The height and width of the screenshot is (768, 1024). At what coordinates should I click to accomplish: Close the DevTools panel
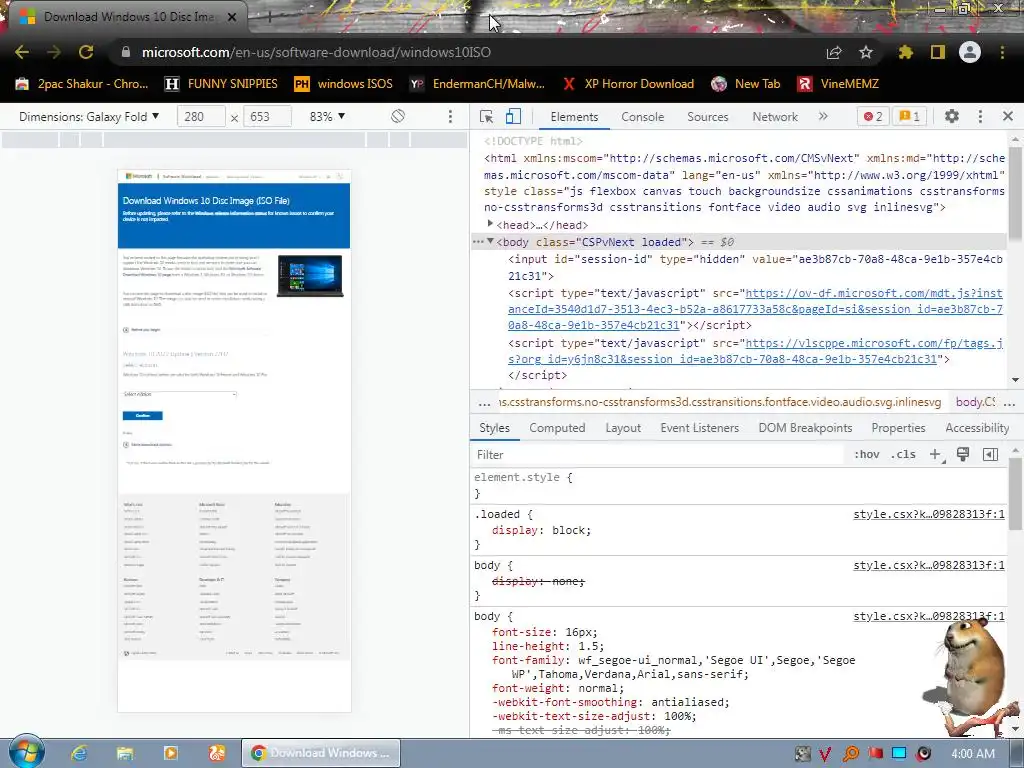coord(1008,116)
